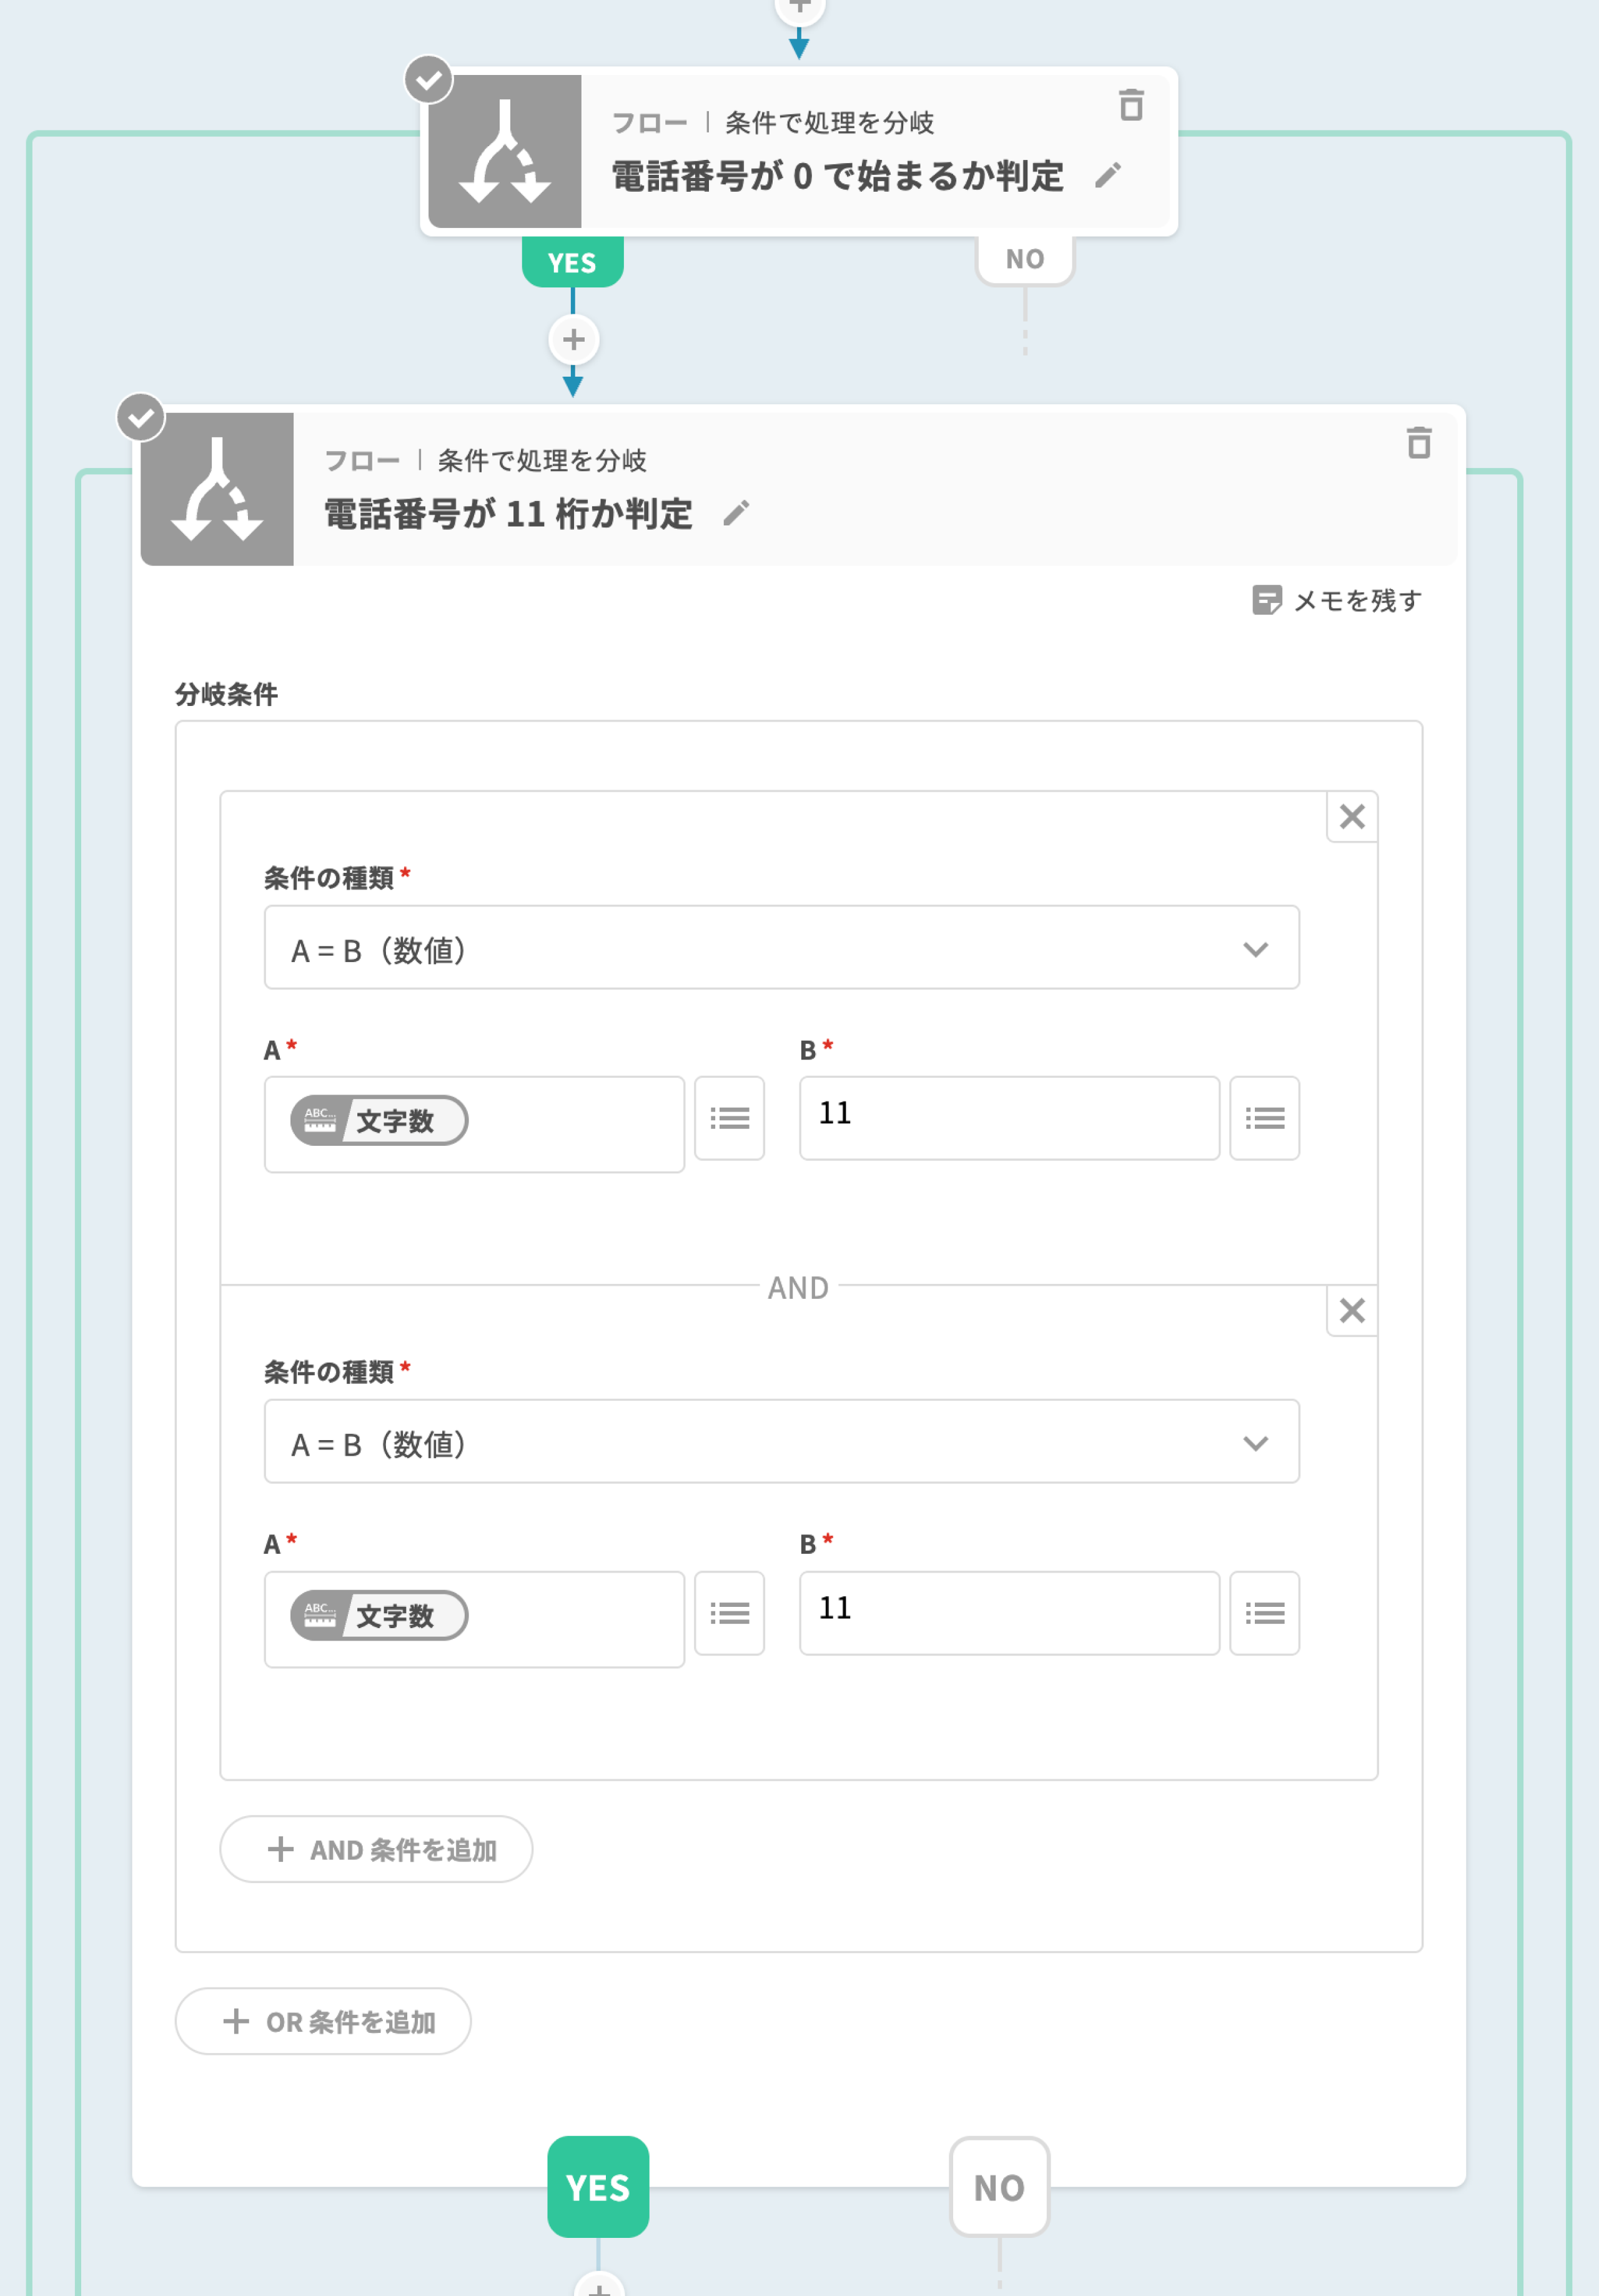The height and width of the screenshot is (2296, 1599).
Task: Click AND 条件を追加 button
Action: pos(376,1850)
